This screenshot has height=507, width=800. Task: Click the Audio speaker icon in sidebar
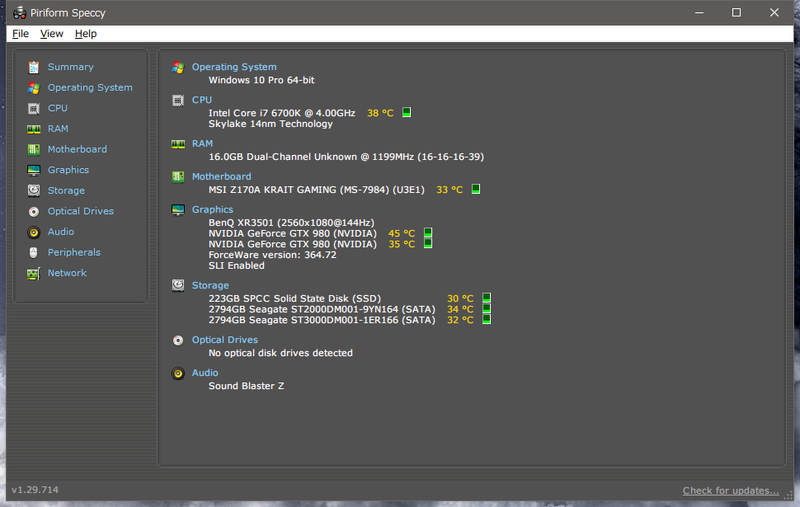click(34, 233)
